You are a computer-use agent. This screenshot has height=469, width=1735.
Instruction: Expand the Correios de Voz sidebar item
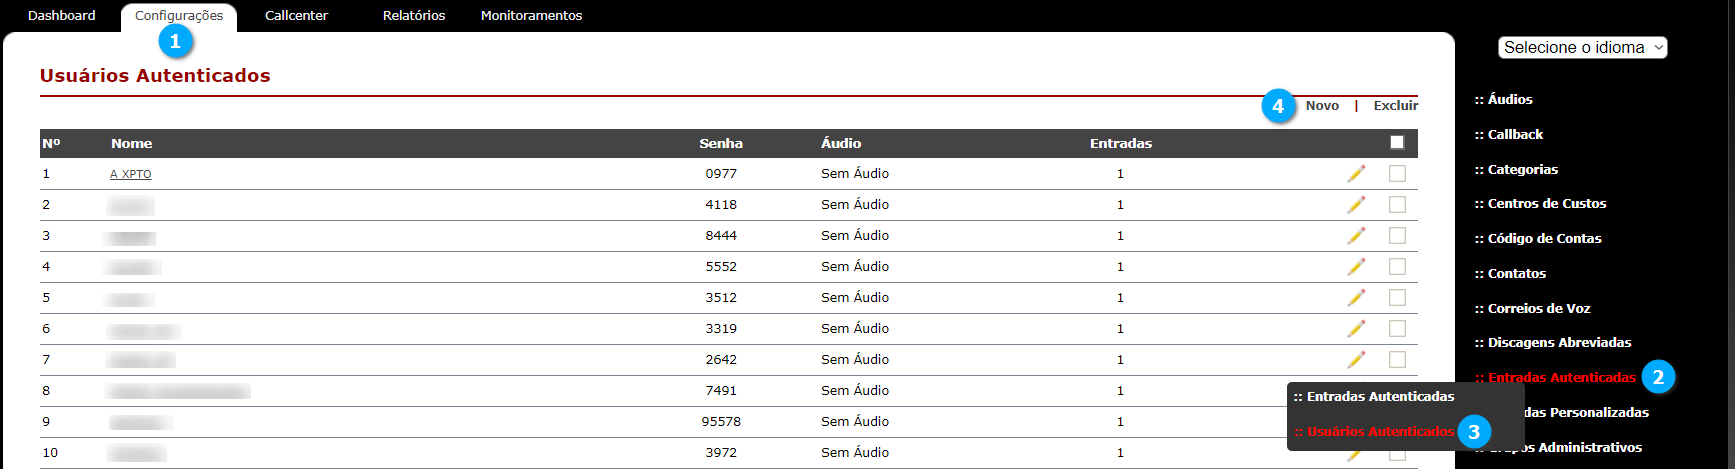pos(1532,309)
